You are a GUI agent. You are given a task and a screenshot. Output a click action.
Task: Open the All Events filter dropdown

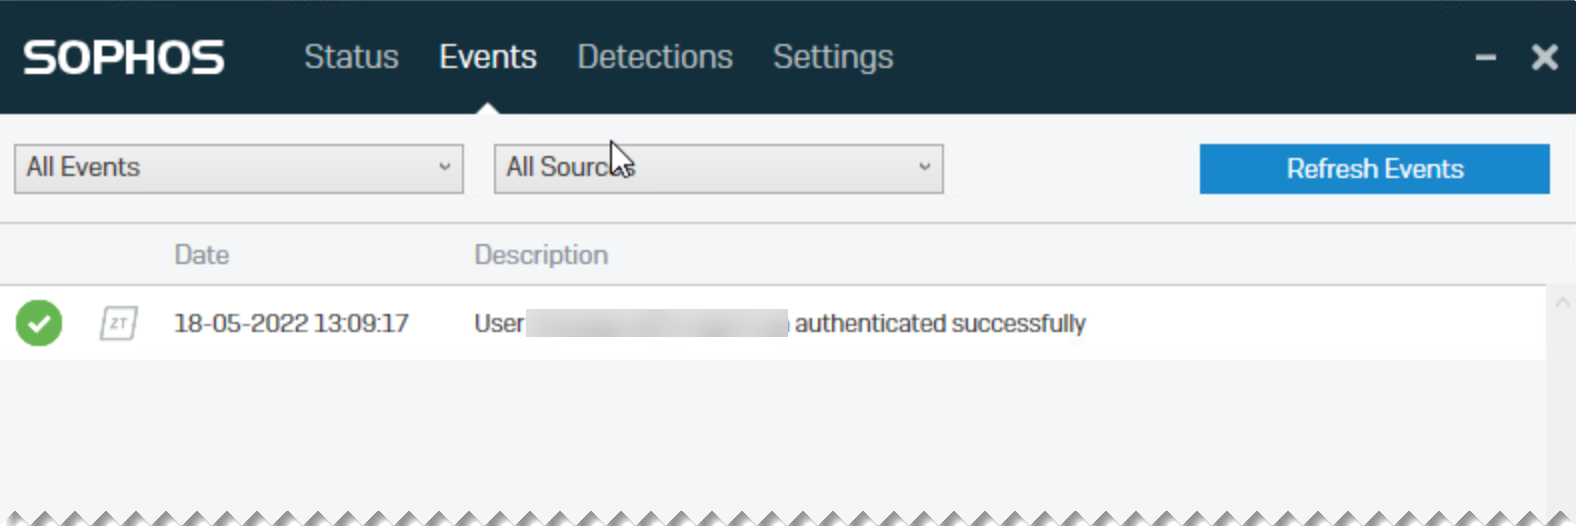238,168
